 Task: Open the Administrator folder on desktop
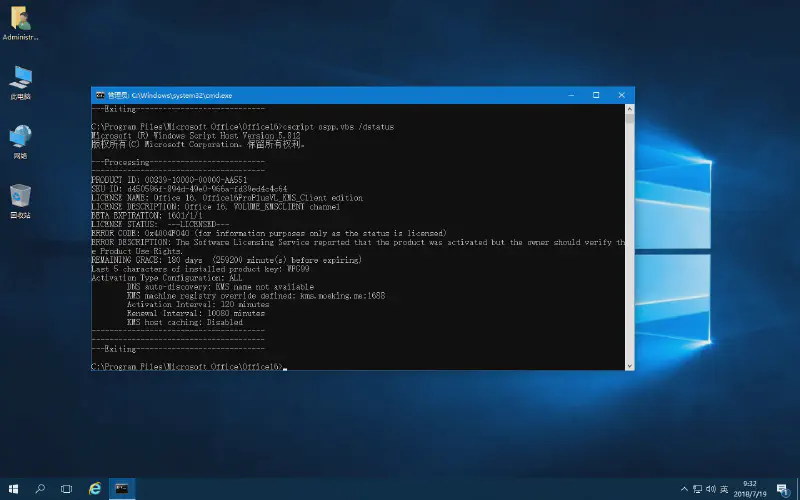(x=19, y=22)
